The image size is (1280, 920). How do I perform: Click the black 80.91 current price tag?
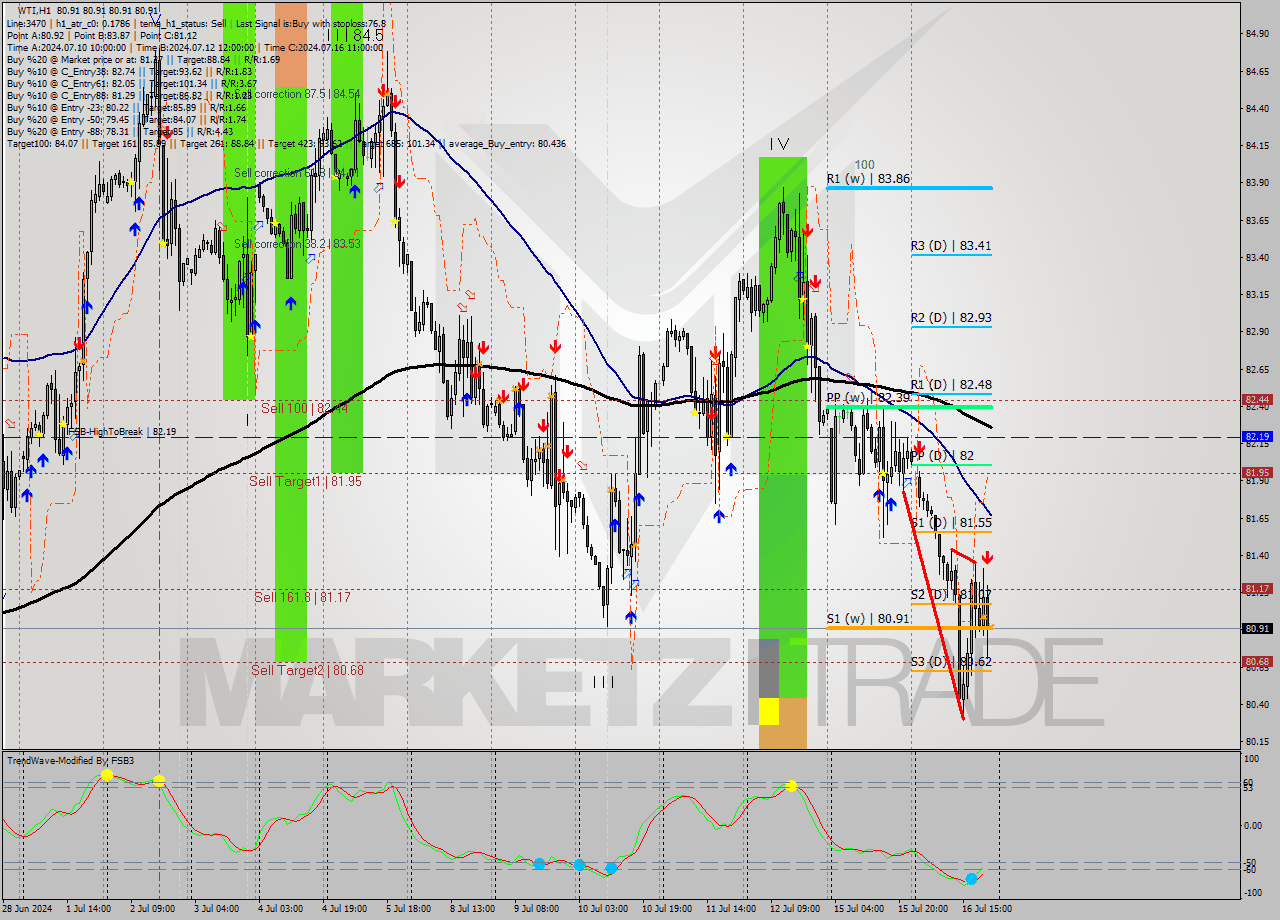(1257, 629)
